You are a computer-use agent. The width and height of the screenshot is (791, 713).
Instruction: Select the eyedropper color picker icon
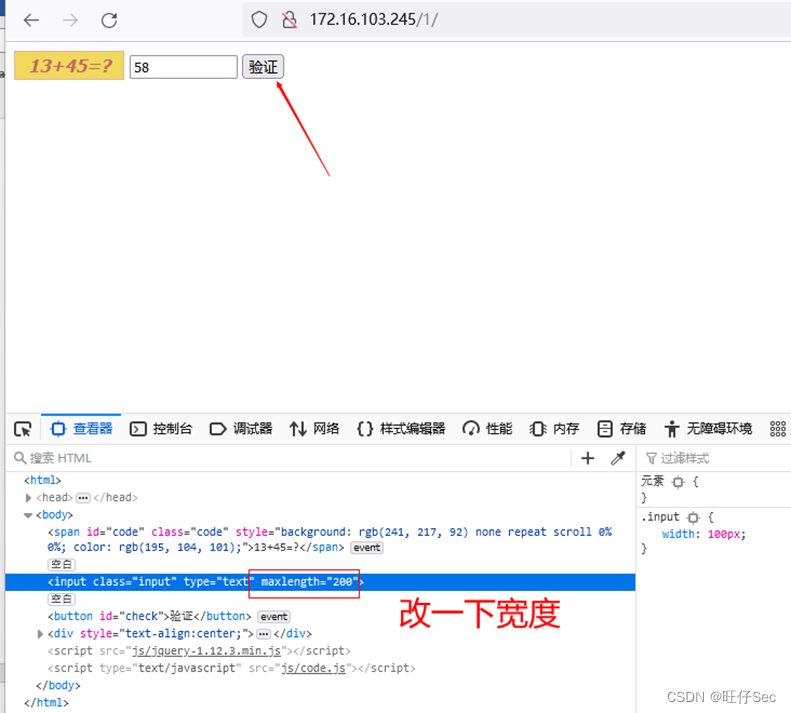pyautogui.click(x=618, y=458)
